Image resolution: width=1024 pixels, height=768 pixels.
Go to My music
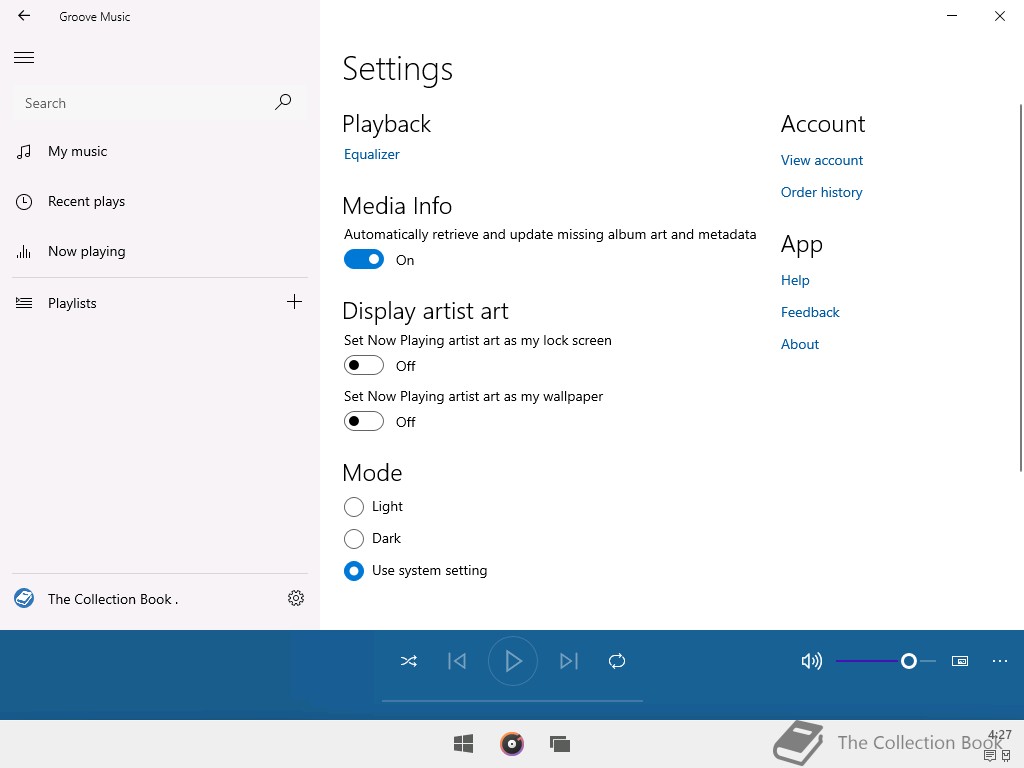(77, 152)
